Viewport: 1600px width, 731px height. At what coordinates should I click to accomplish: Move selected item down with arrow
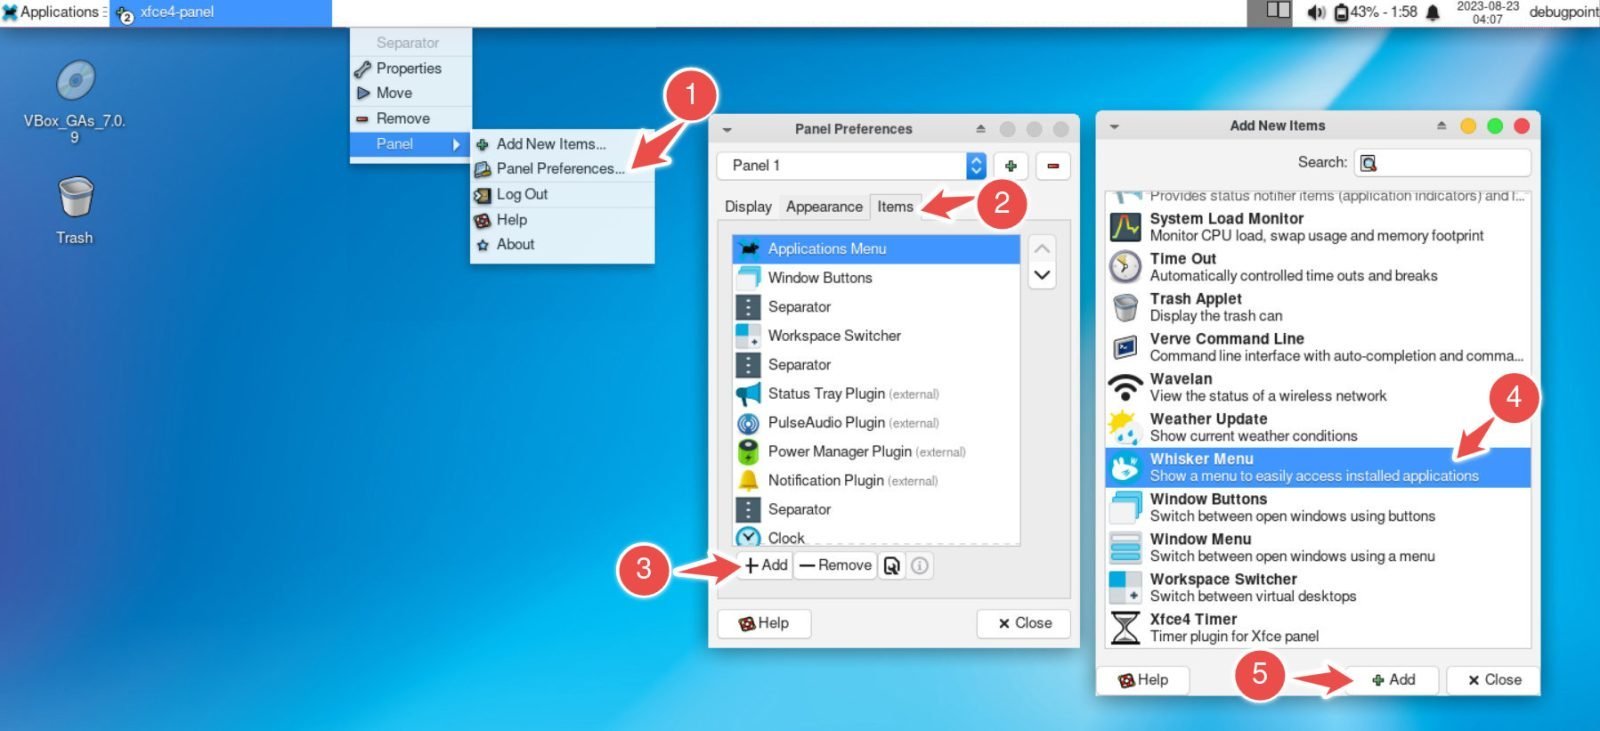tap(1042, 275)
